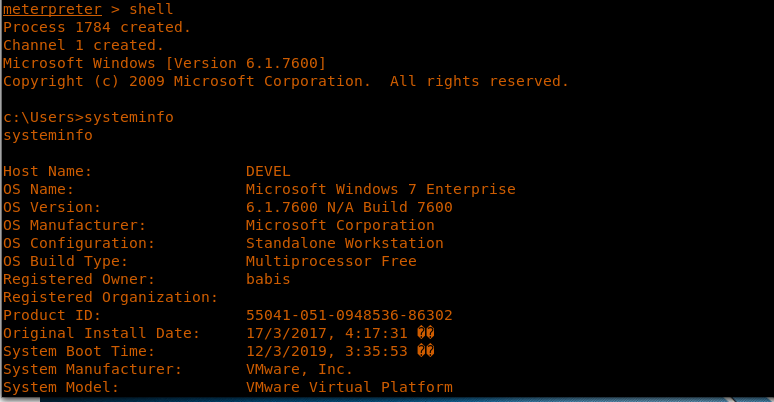Click the "Host Name:" label
The image size is (774, 402).
[47, 171]
